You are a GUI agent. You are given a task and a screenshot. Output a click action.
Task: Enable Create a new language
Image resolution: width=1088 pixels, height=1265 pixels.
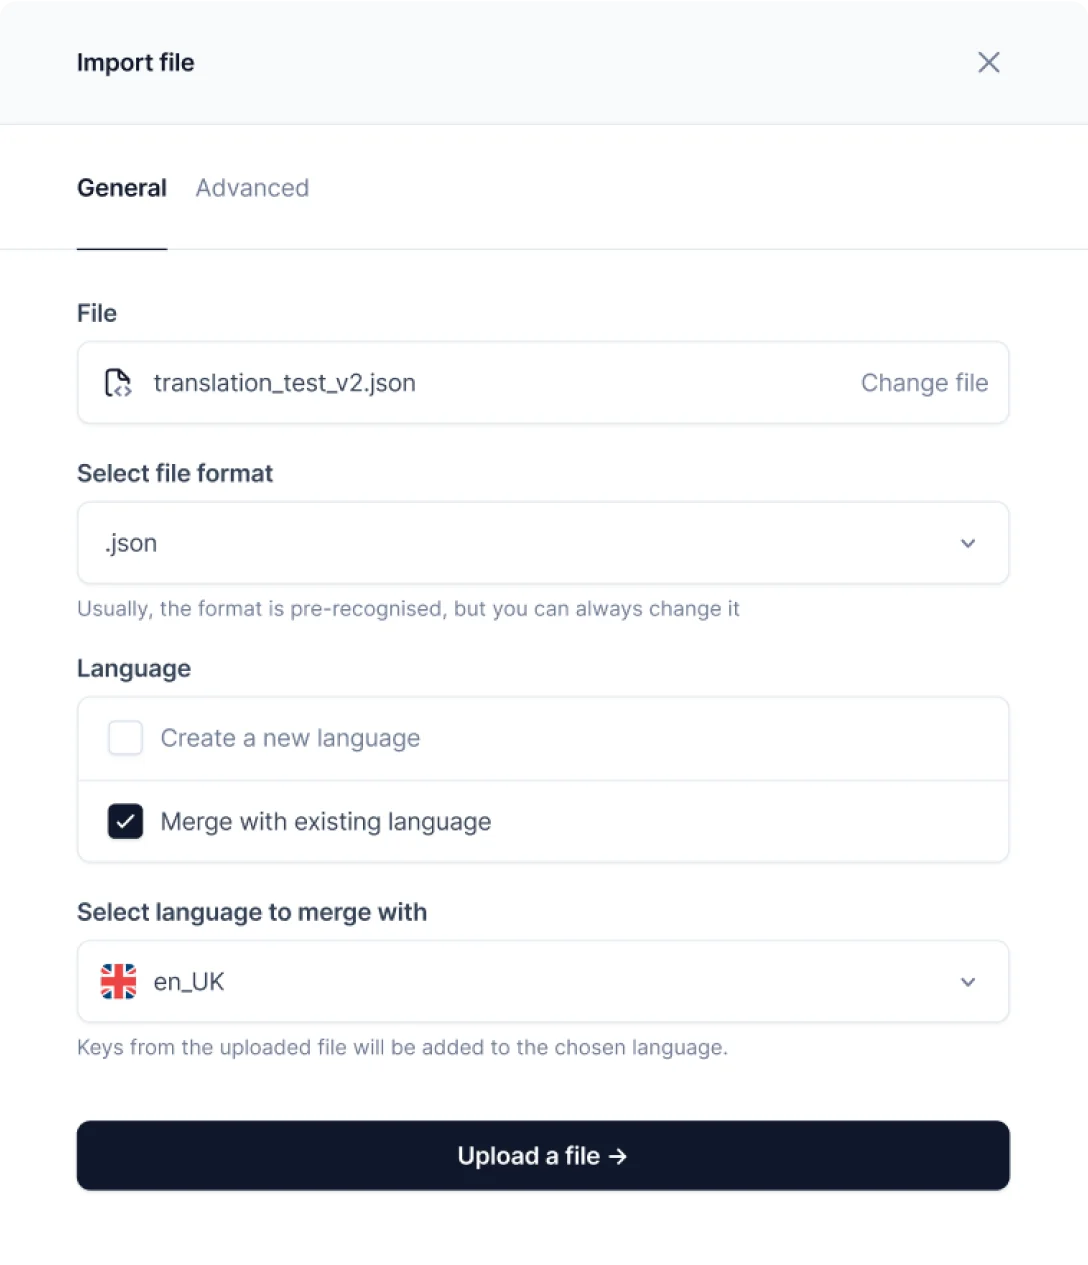[125, 737]
